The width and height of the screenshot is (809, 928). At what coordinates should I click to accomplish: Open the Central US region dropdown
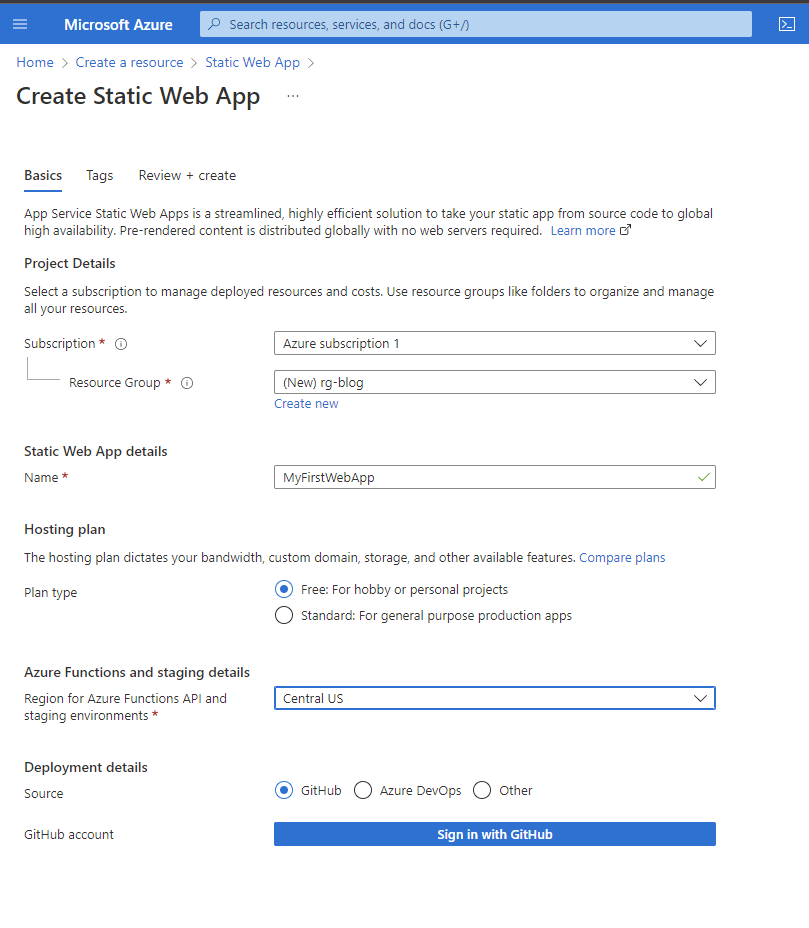[494, 698]
